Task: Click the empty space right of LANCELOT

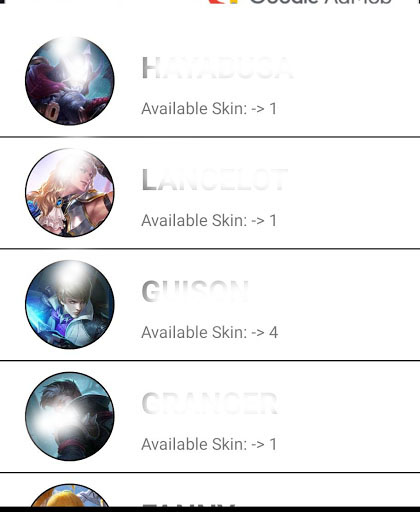Action: (x=353, y=180)
